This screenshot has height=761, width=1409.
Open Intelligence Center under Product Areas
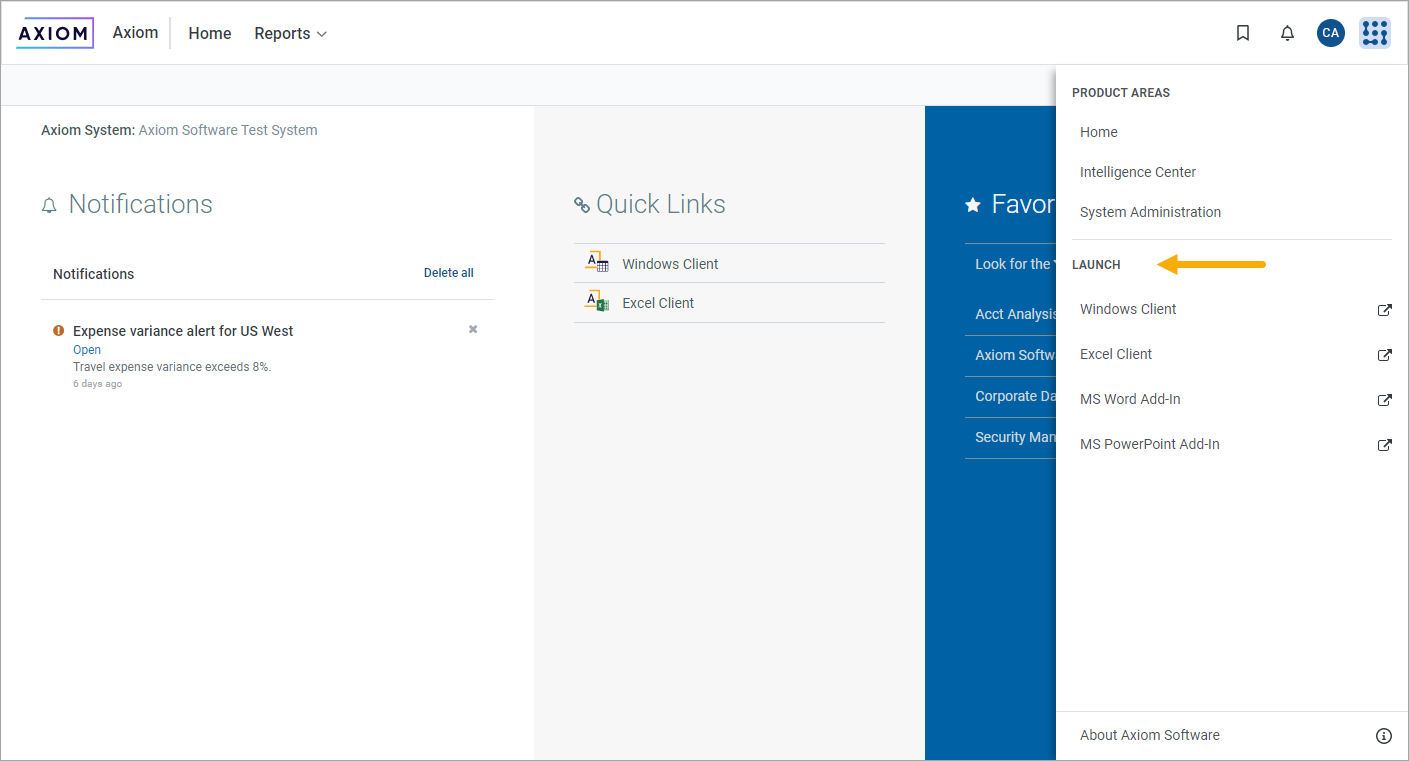pyautogui.click(x=1137, y=172)
